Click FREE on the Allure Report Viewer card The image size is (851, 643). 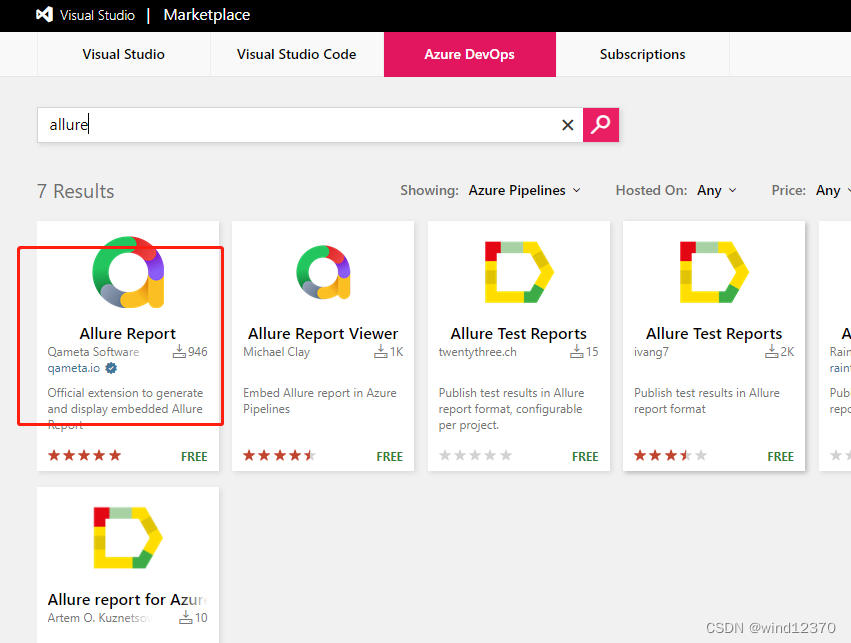click(390, 456)
